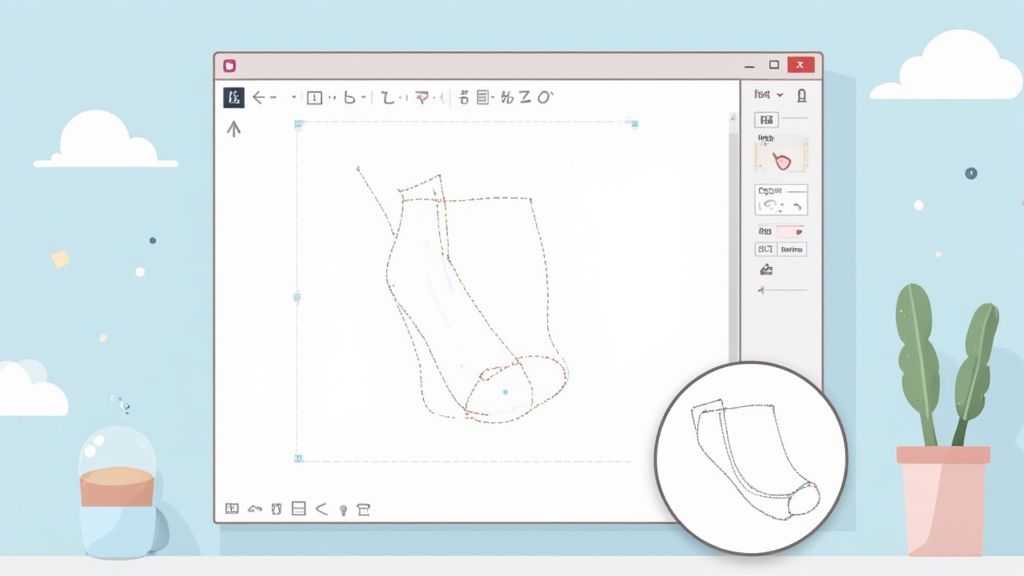Screen dimensions: 1024x576
Task: Click the layers list icon at bottom
Action: point(298,509)
